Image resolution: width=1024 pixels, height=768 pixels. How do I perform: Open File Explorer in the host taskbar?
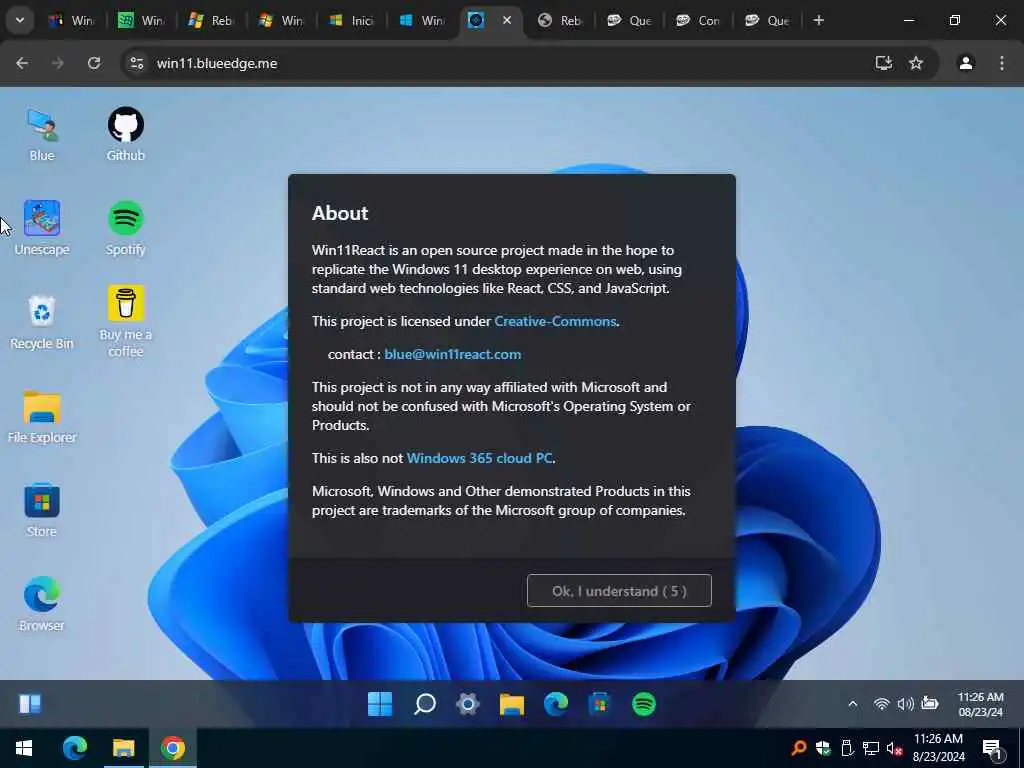(123, 748)
